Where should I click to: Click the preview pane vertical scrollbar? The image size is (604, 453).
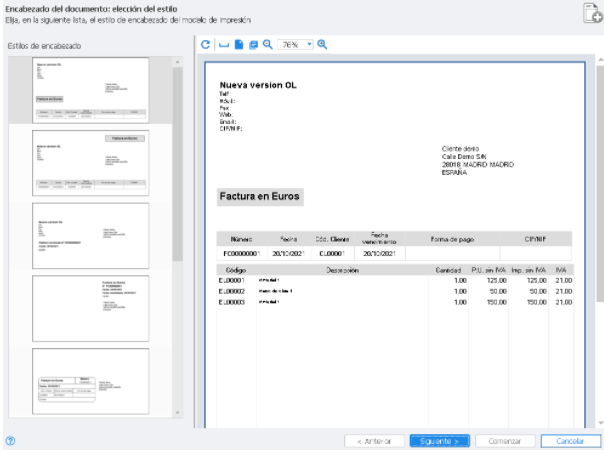[x=600, y=184]
